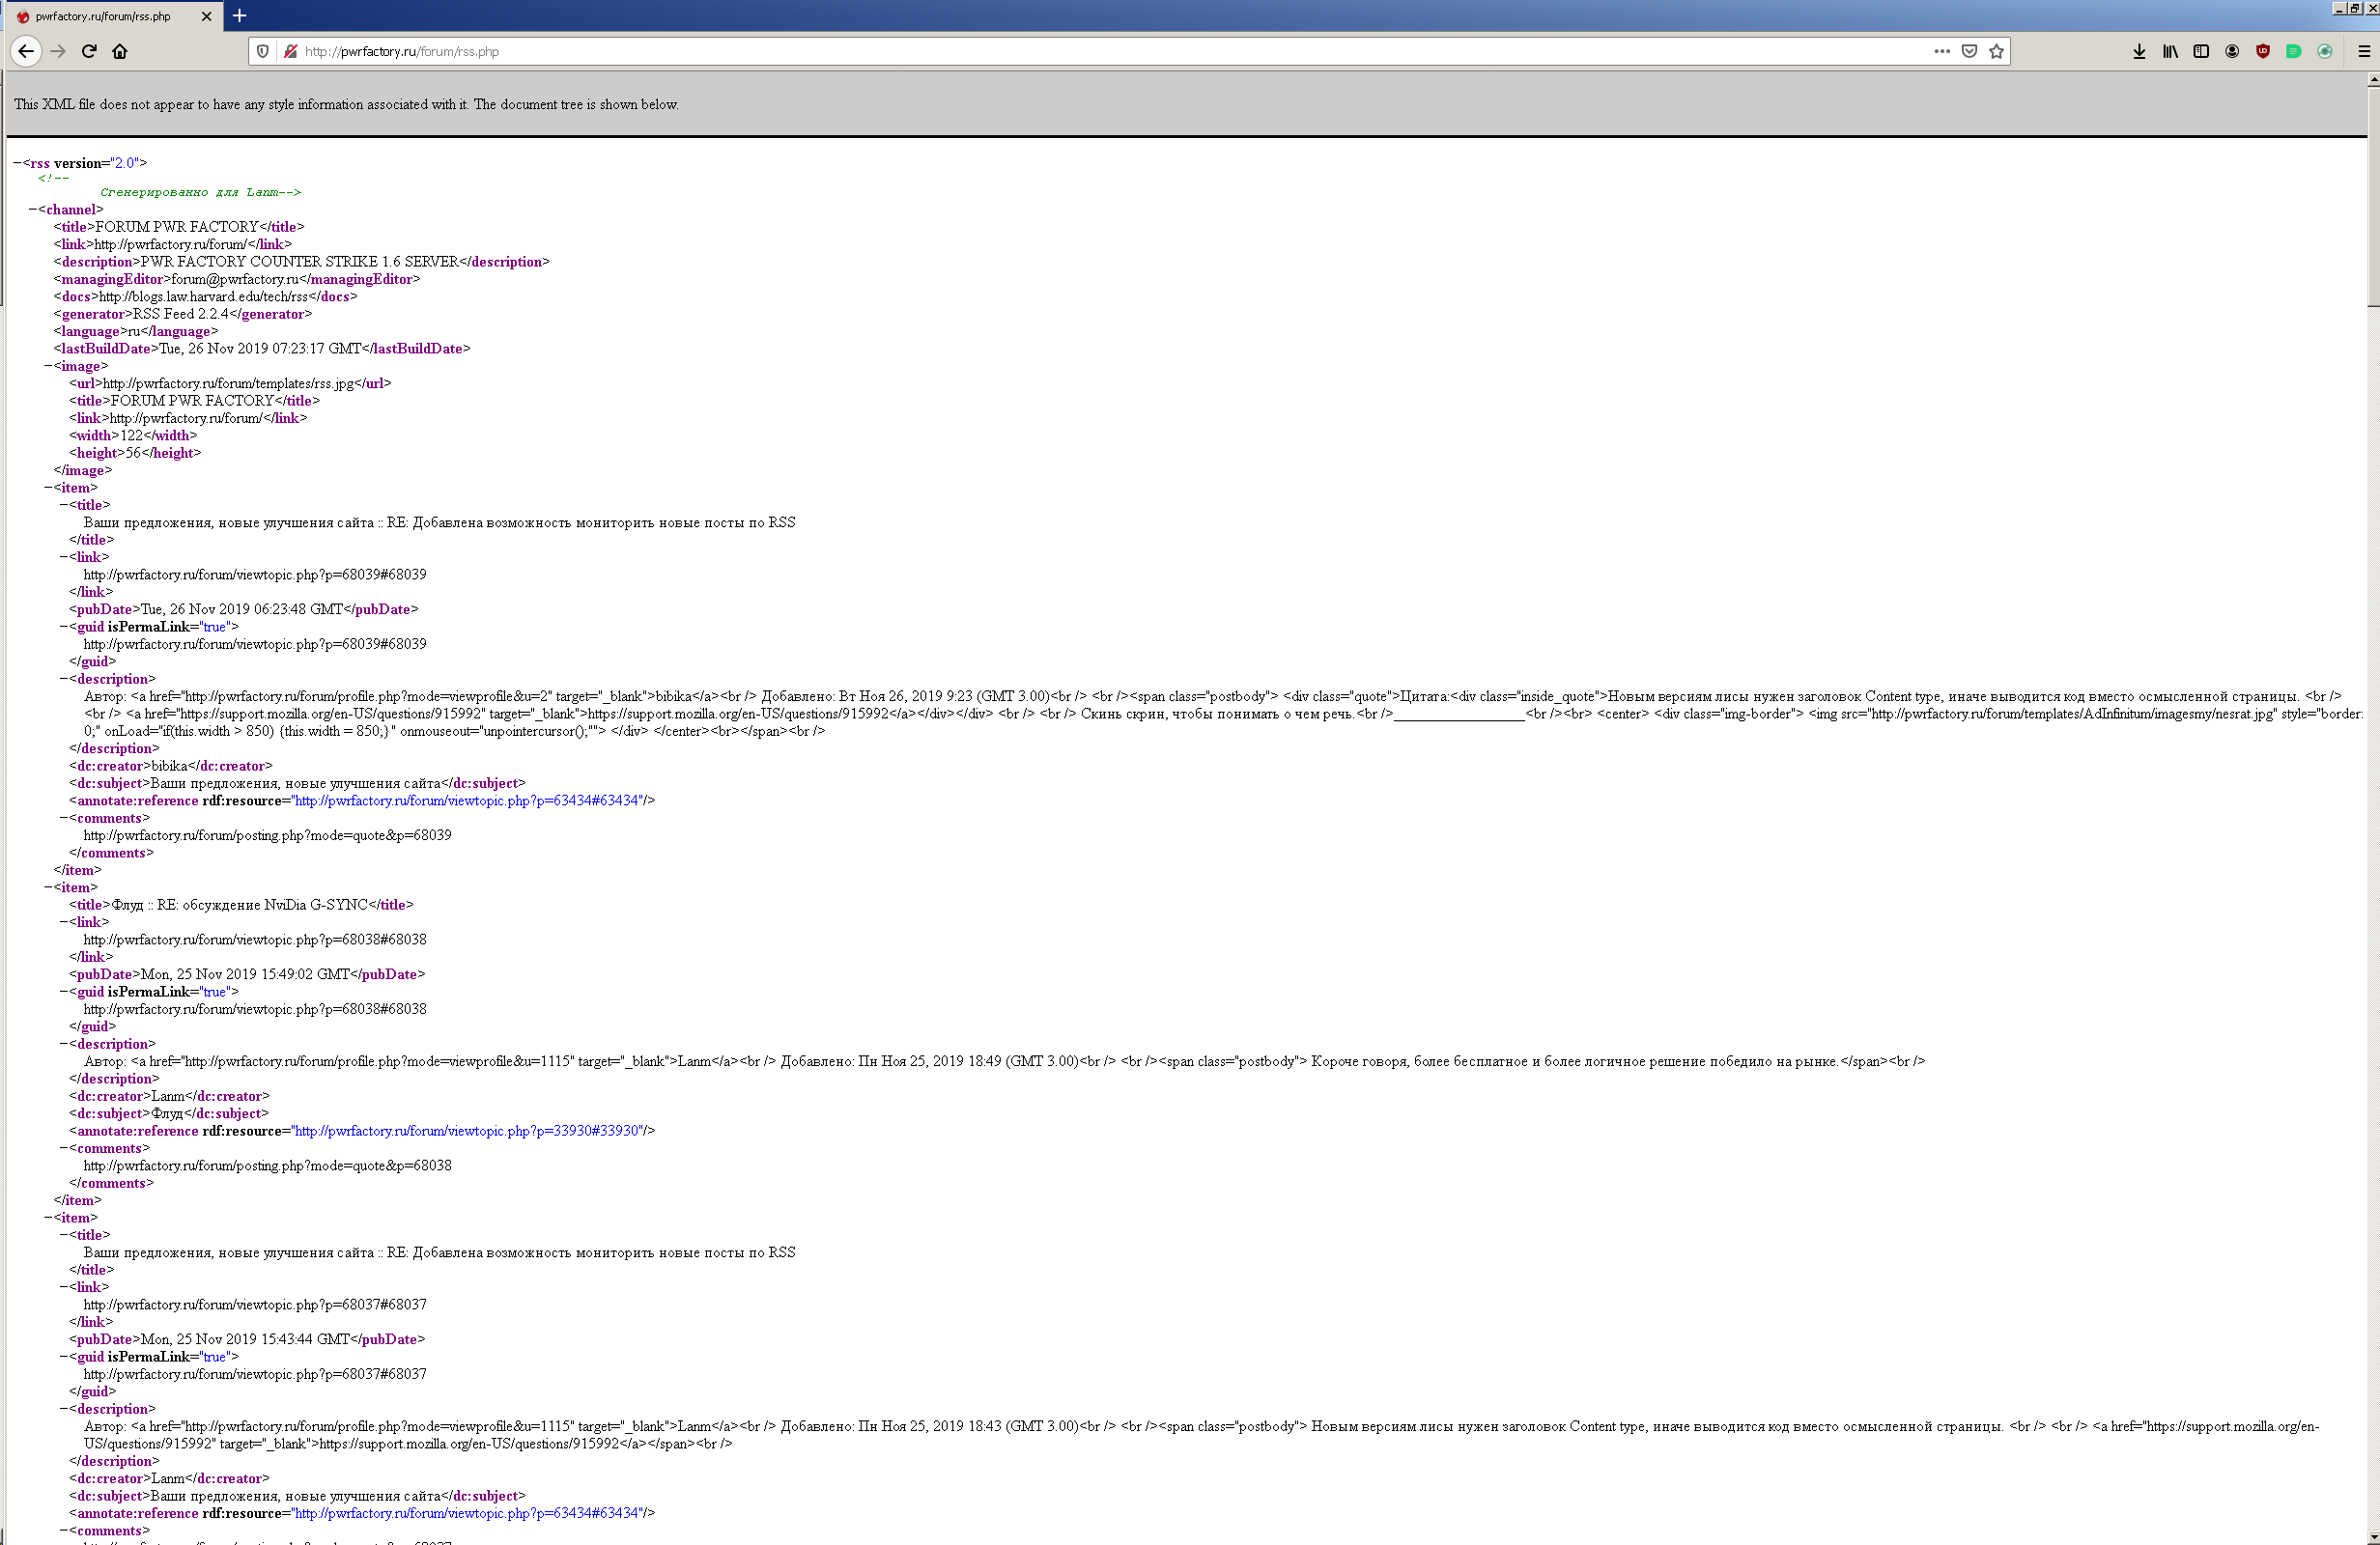Open the Firefox hamburger menu
This screenshot has width=2380, height=1545.
(2364, 51)
